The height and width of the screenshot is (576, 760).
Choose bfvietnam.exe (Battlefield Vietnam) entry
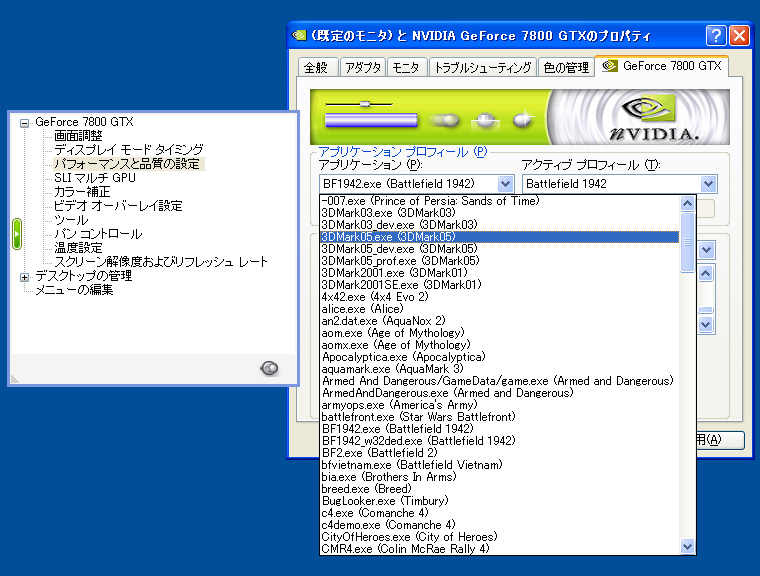pos(500,465)
